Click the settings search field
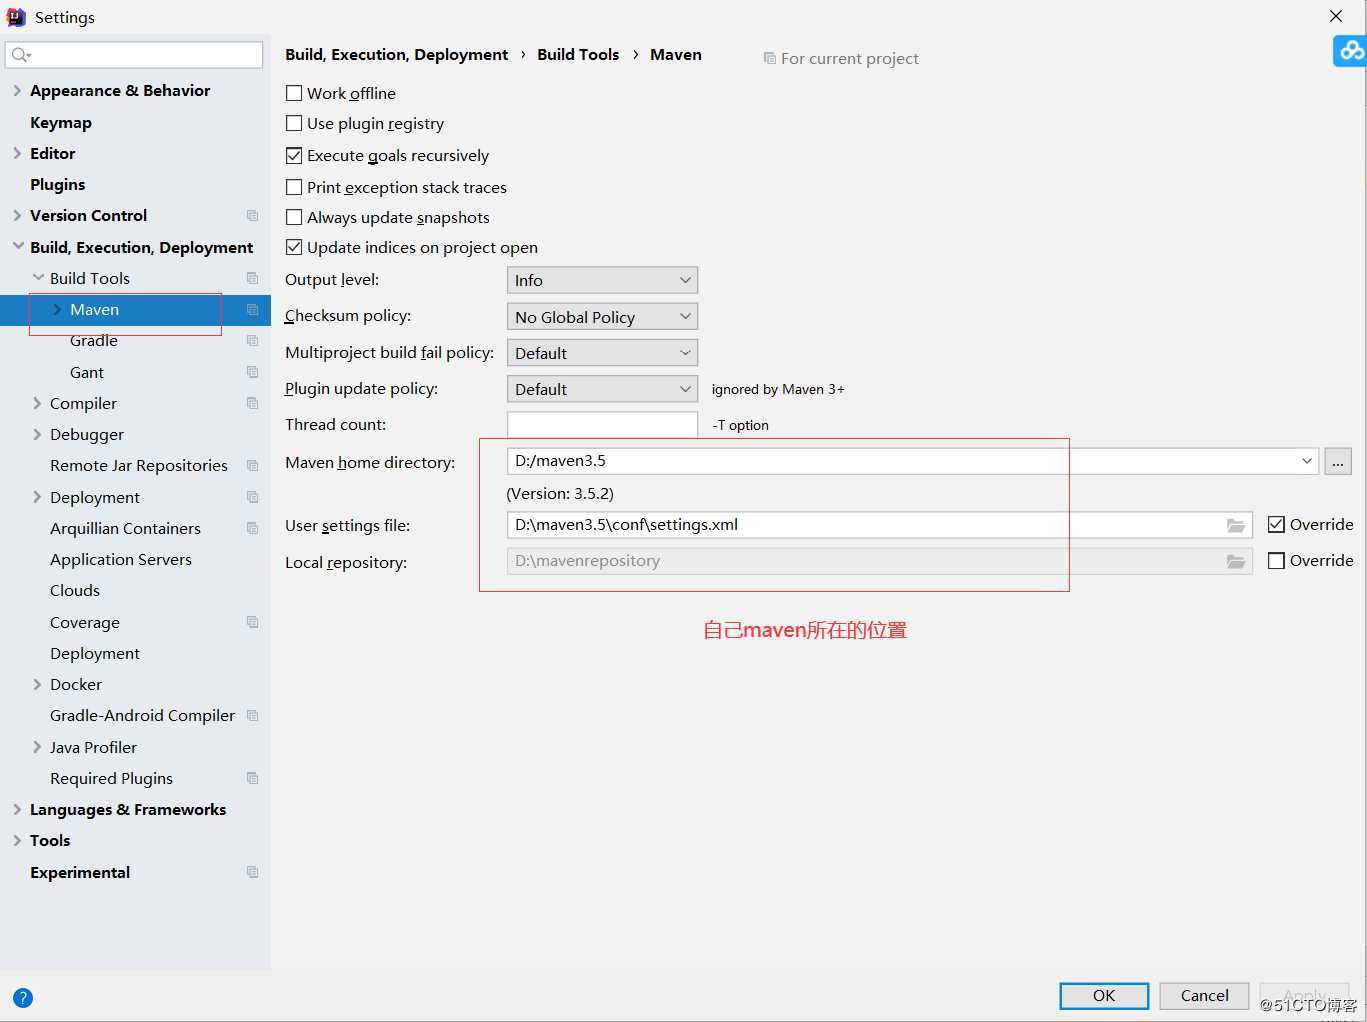 tap(135, 55)
